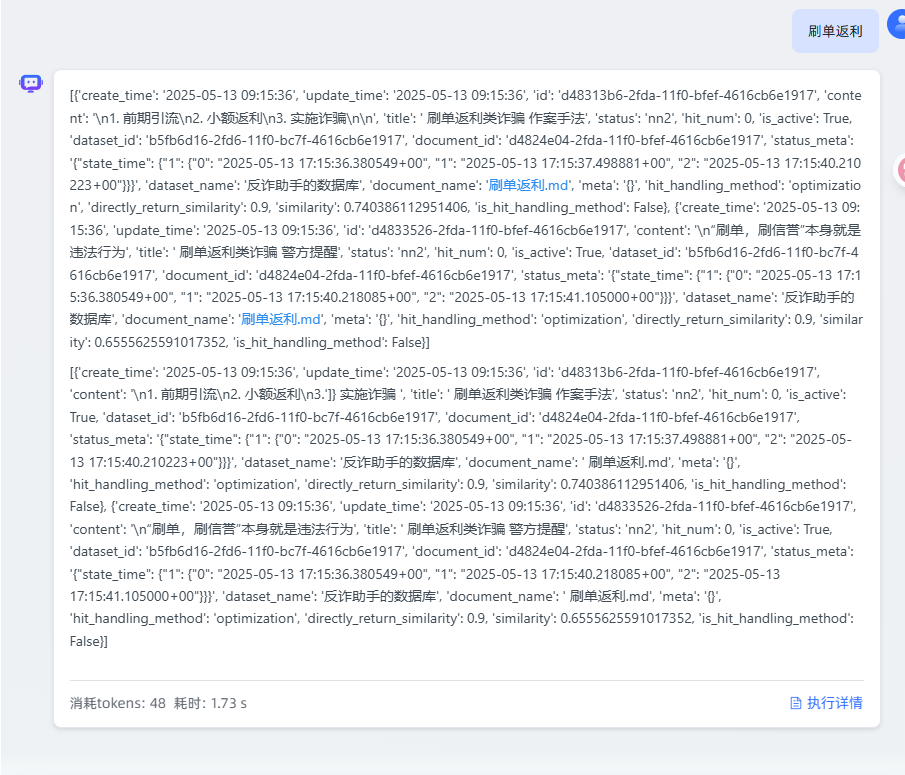
Task: Open the second 刷单返利.md link
Action: click(x=281, y=319)
